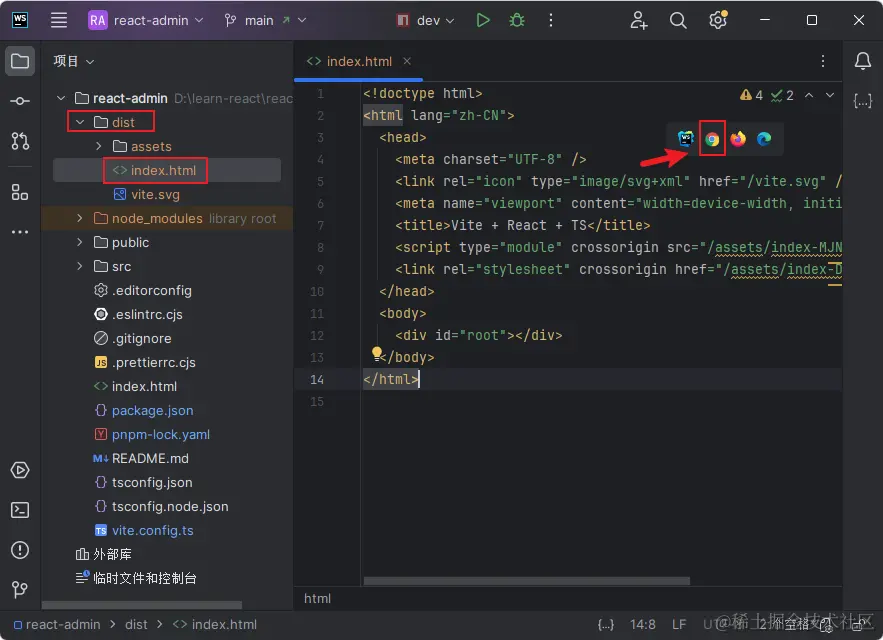Screen dimensions: 883x640
Task: Open IDE settings gear
Action: click(x=717, y=20)
